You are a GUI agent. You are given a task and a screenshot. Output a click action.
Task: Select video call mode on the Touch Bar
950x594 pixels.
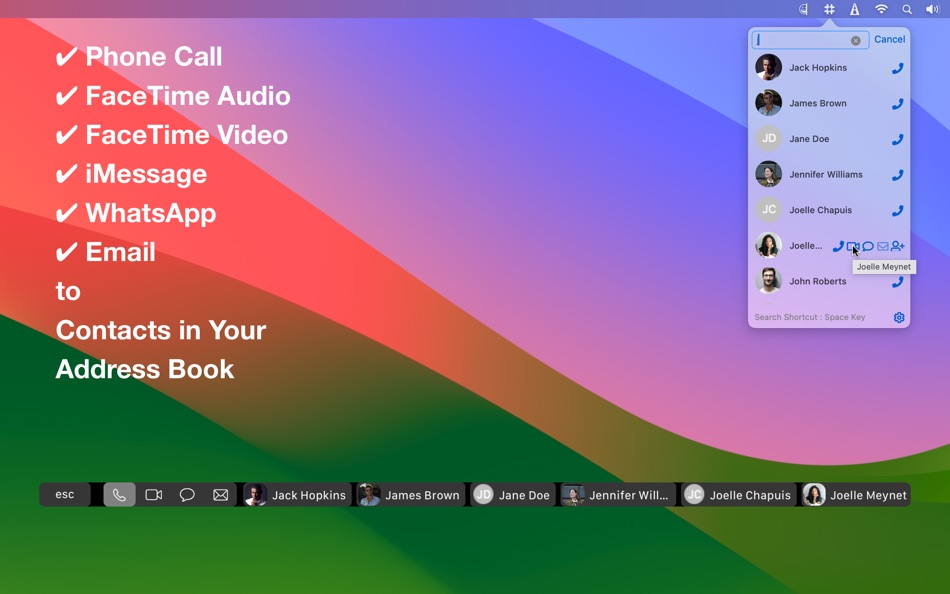[153, 495]
